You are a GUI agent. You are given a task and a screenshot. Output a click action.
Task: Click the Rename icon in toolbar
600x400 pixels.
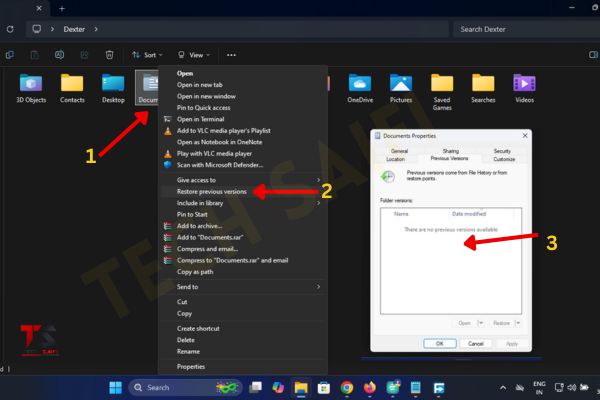click(x=59, y=55)
